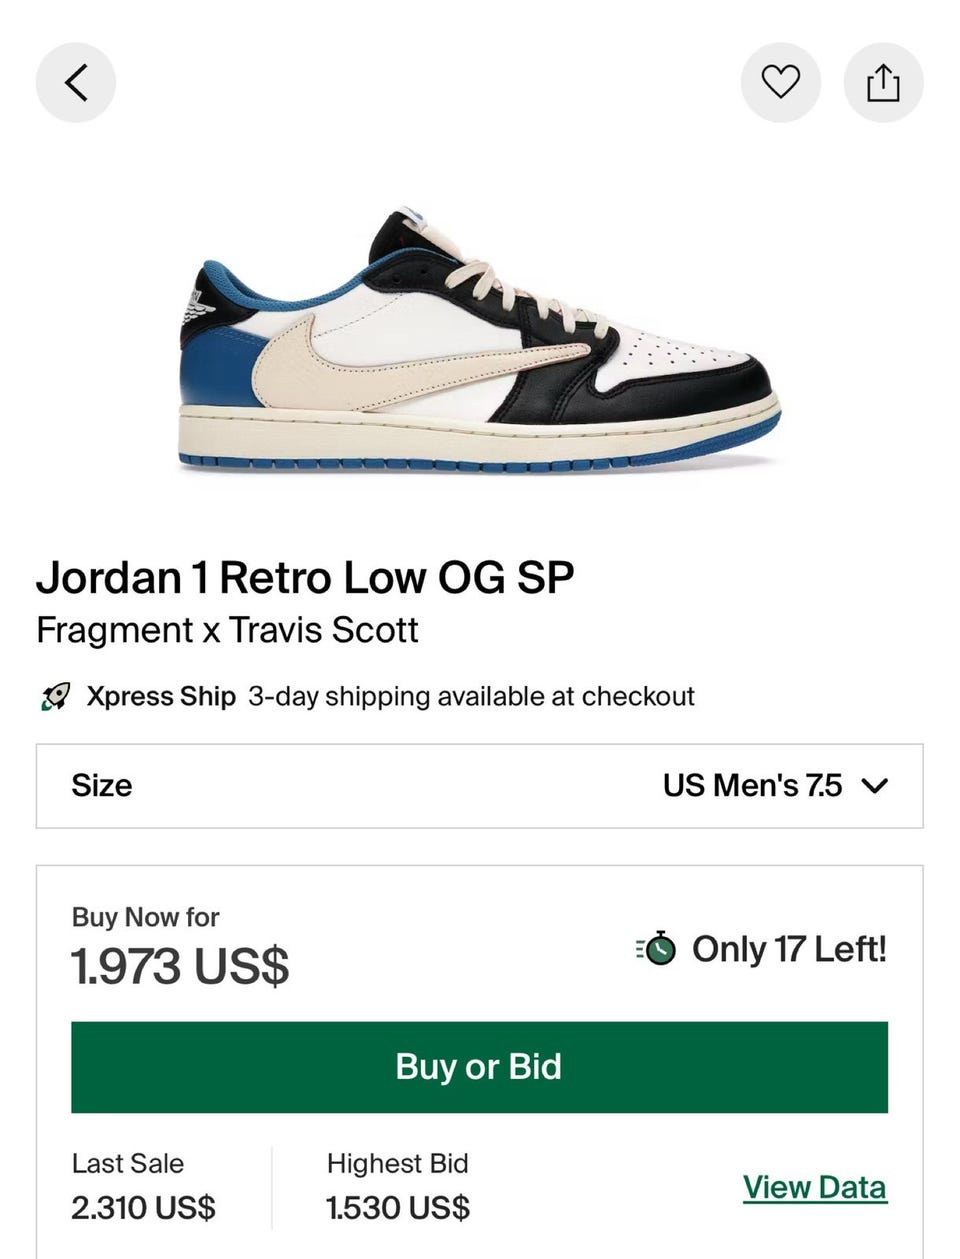This screenshot has width=960, height=1259.
Task: Favorite the shoe with the heart icon
Action: [x=780, y=82]
